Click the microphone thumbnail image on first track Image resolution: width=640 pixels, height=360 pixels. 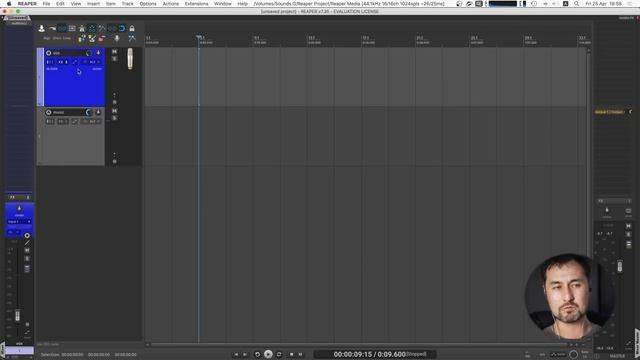pos(130,59)
